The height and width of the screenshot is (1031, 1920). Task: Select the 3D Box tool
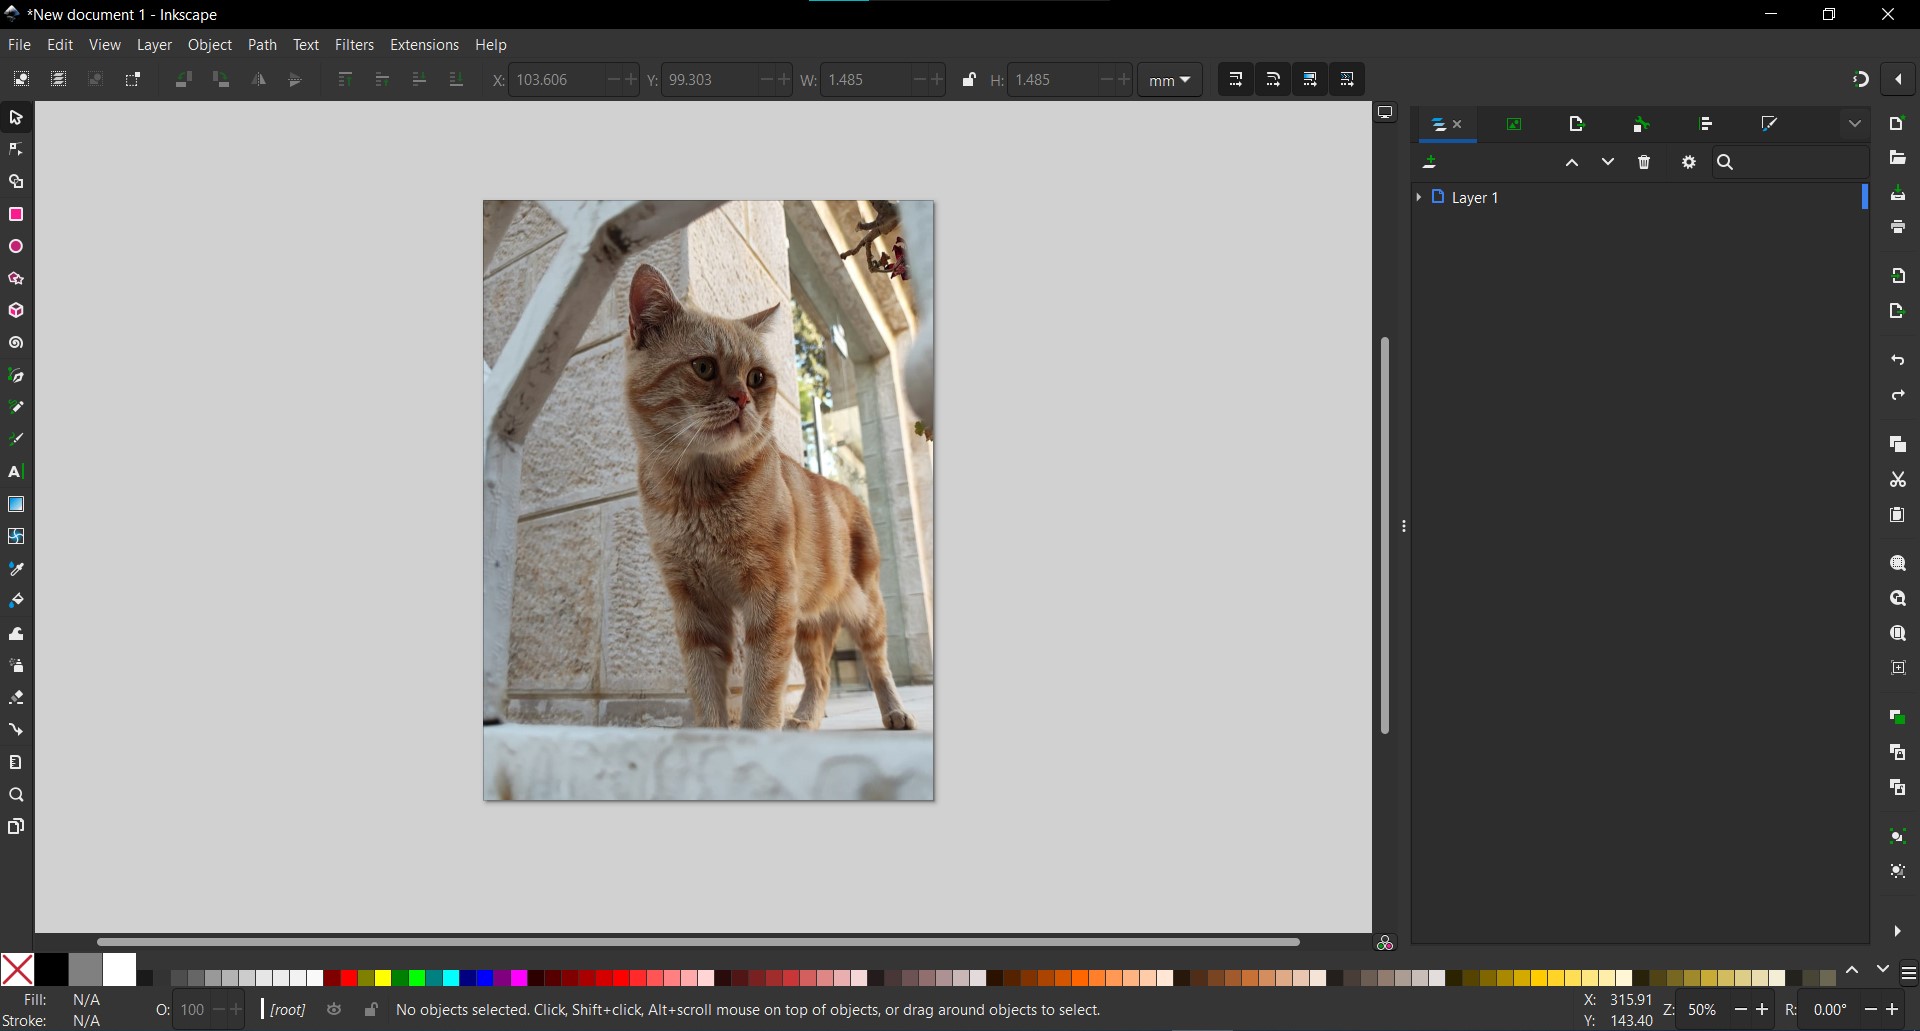click(16, 311)
